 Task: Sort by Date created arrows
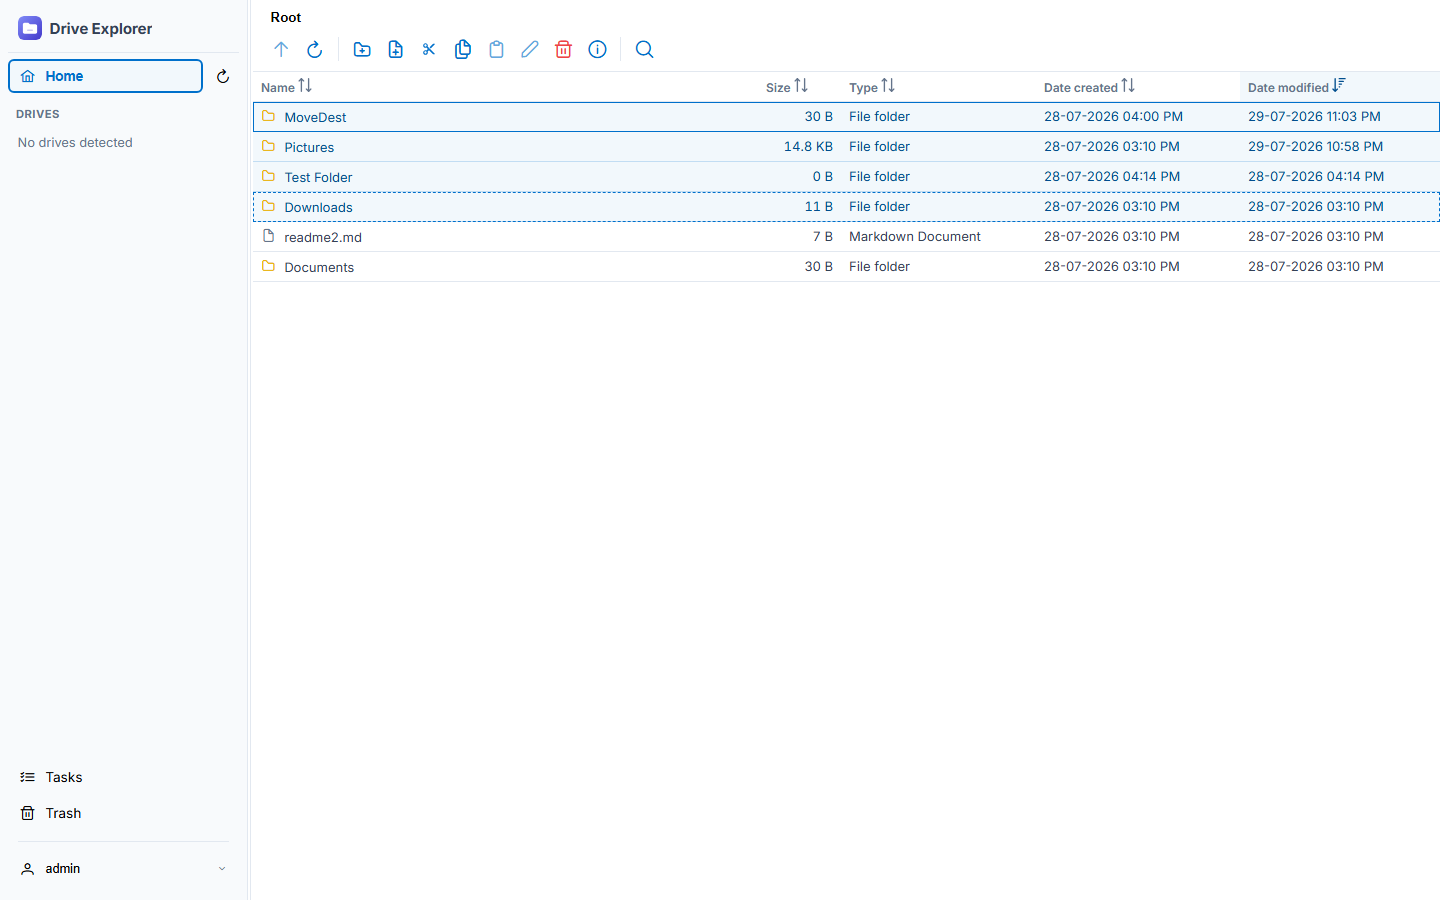pos(1128,86)
